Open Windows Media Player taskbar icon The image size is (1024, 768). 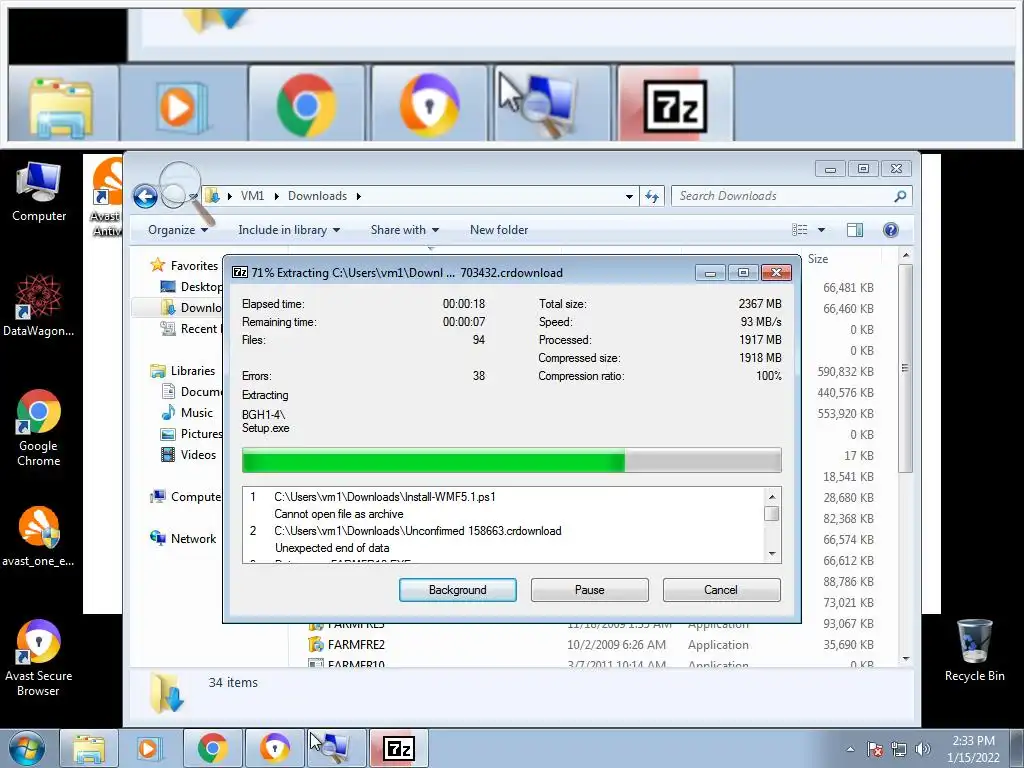[x=150, y=748]
